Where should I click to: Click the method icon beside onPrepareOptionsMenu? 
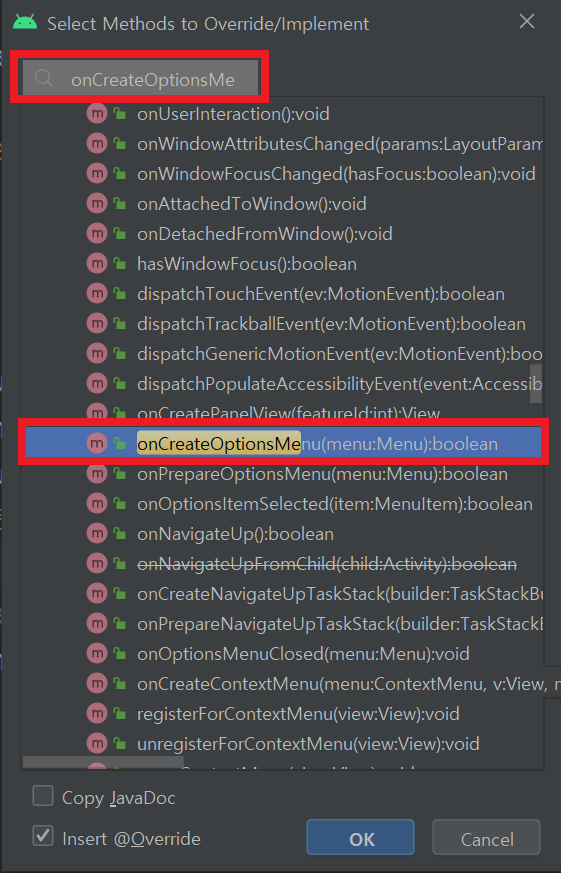(97, 474)
